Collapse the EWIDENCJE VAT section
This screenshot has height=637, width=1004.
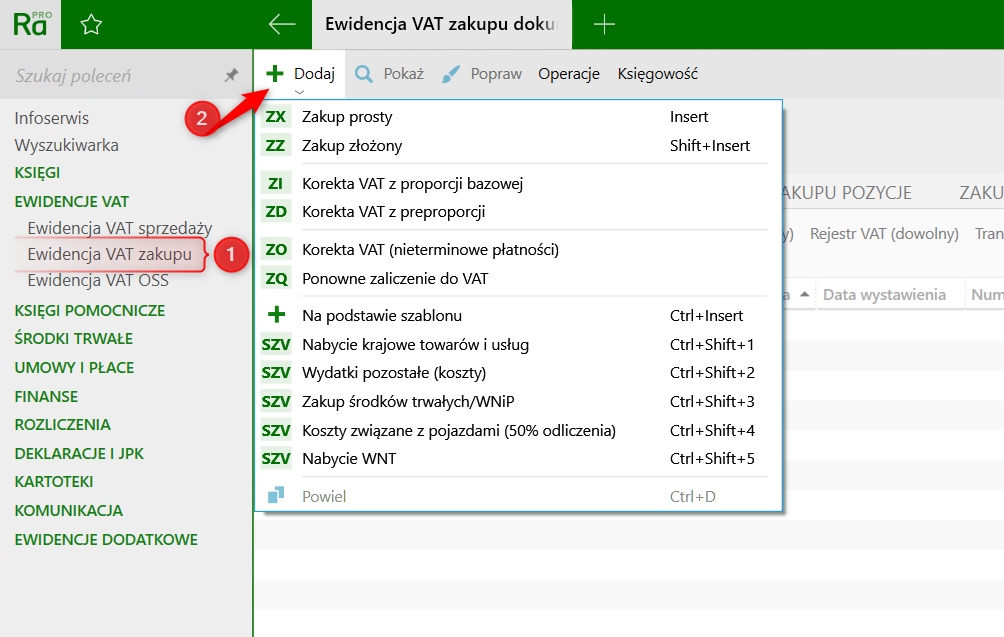71,201
